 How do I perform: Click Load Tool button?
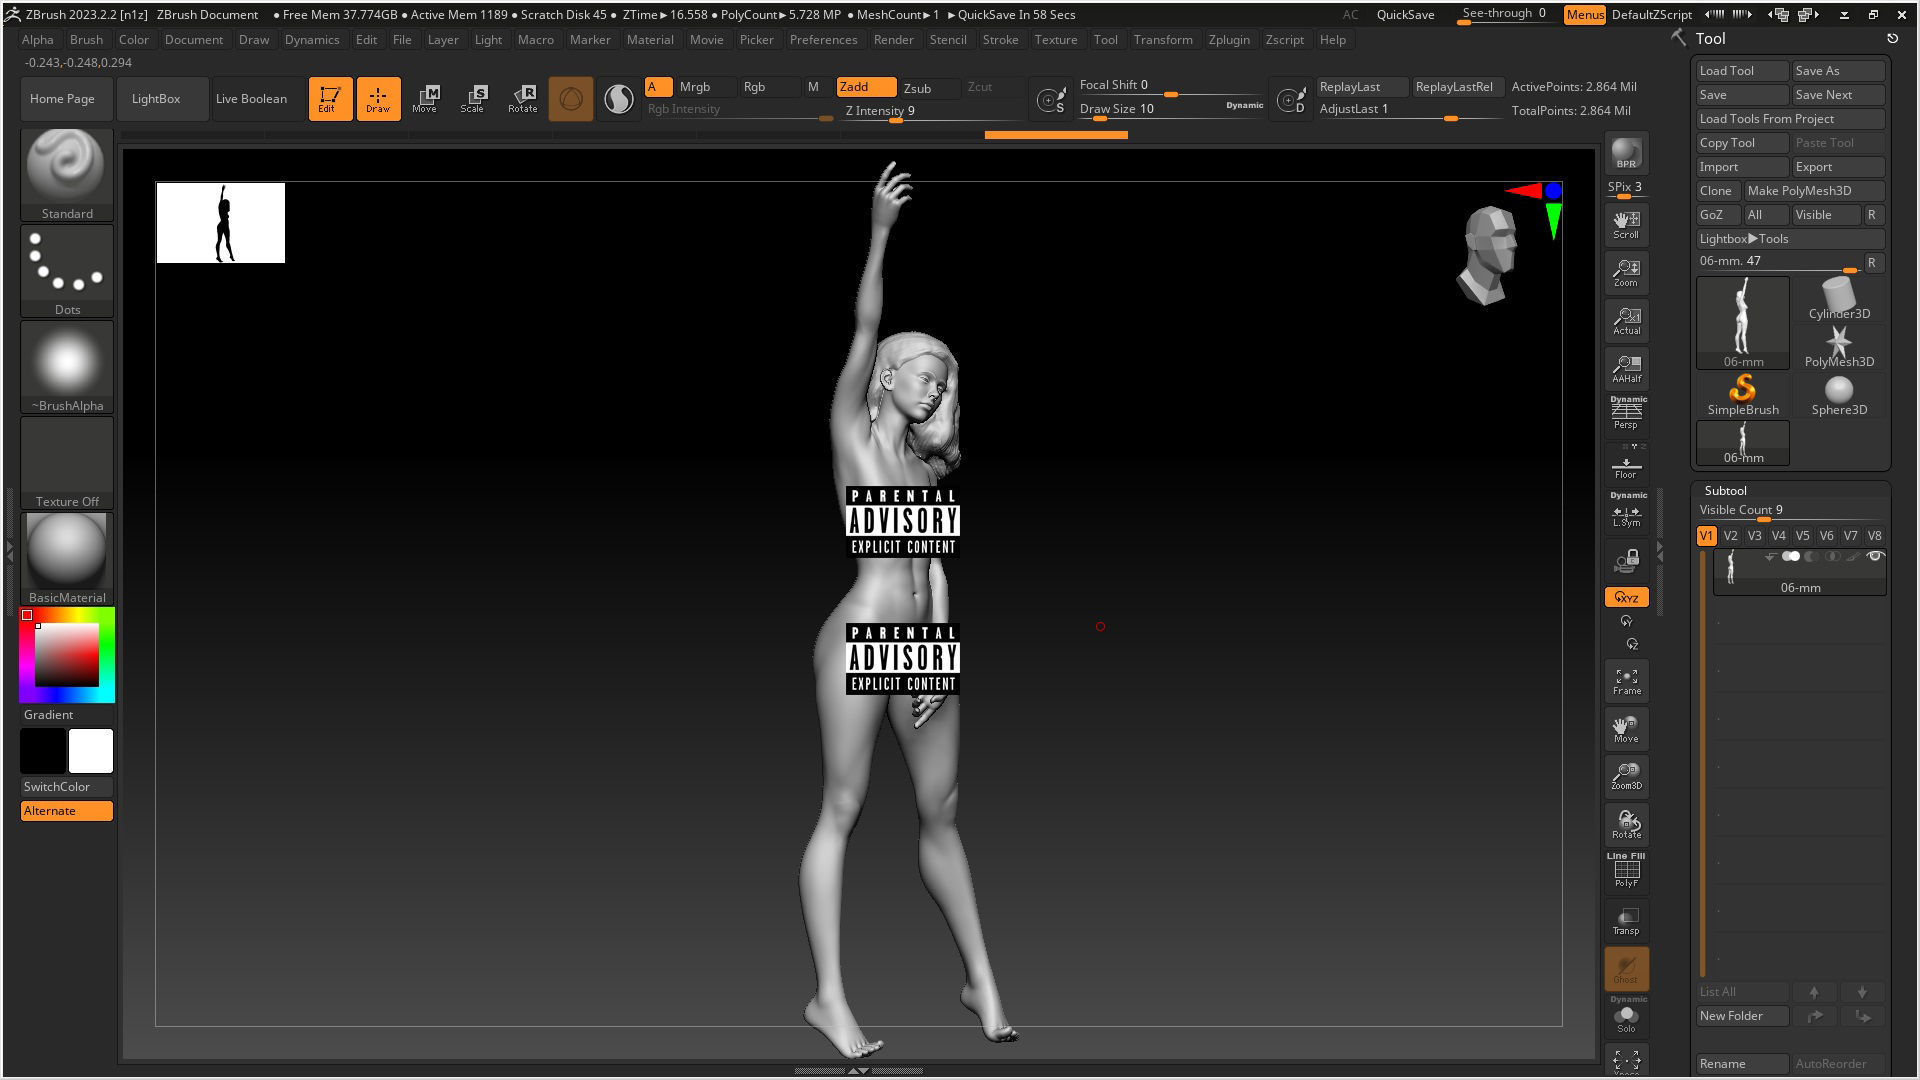pyautogui.click(x=1743, y=70)
